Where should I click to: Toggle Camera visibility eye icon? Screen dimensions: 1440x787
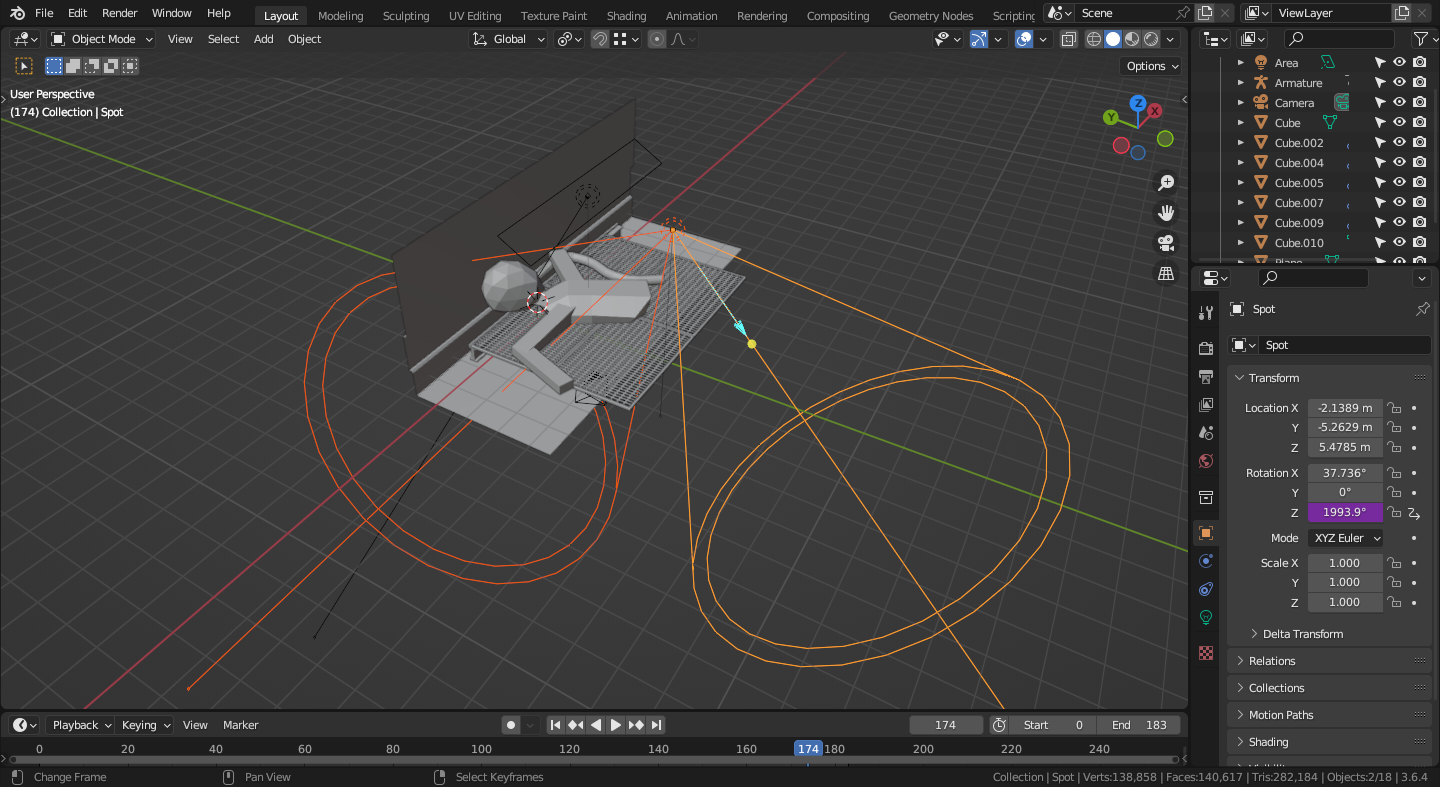point(1400,102)
